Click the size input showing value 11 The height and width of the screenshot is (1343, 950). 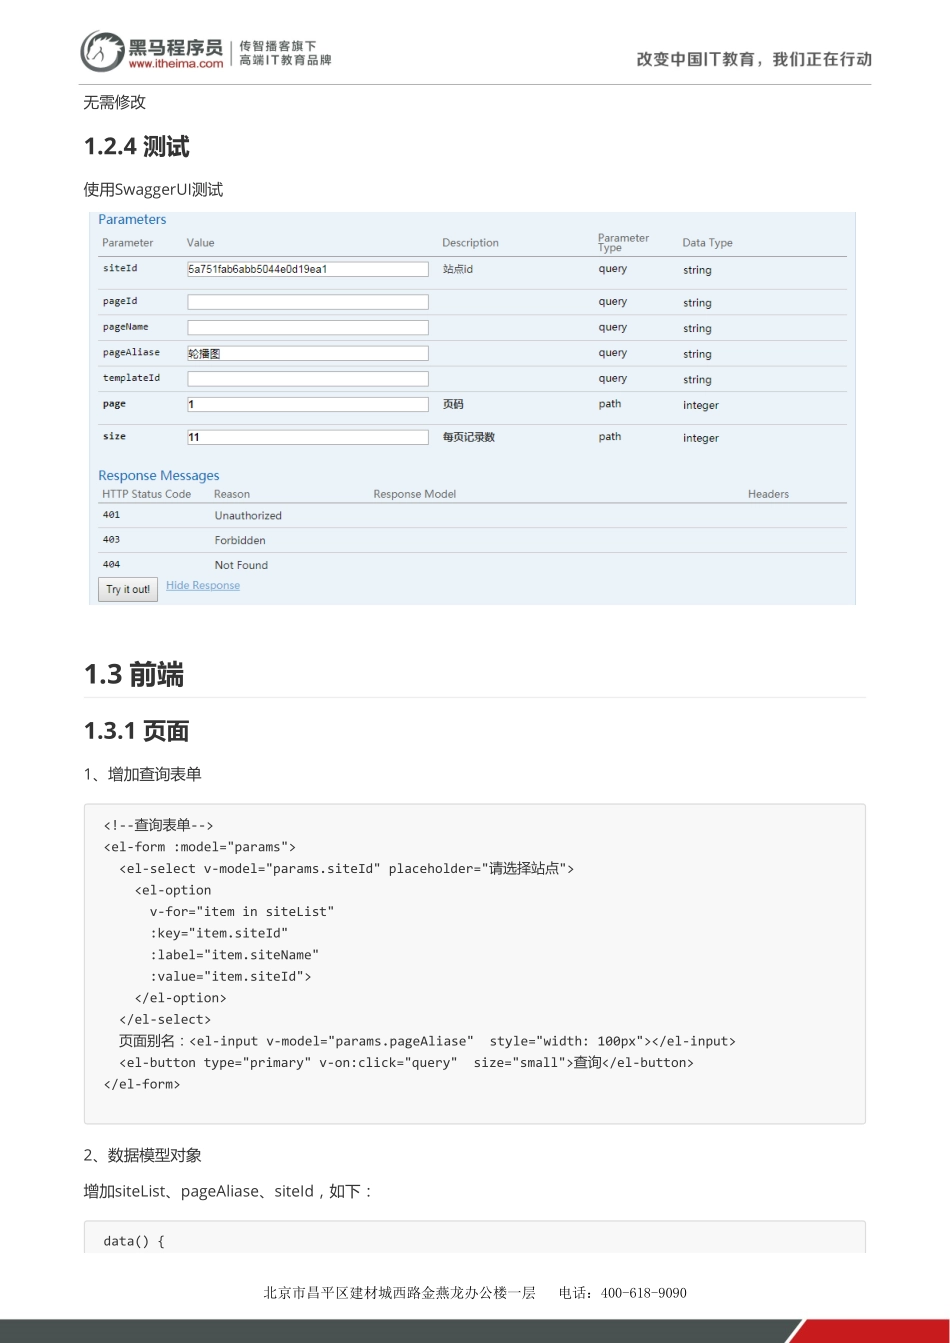[307, 436]
